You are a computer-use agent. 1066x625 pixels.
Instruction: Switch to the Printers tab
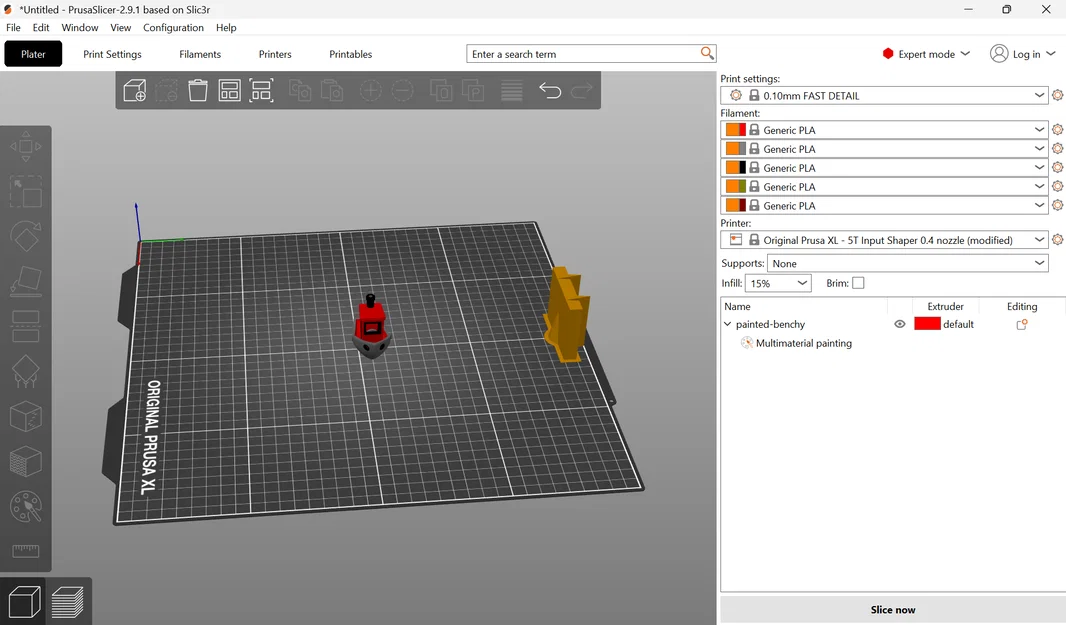[275, 54]
